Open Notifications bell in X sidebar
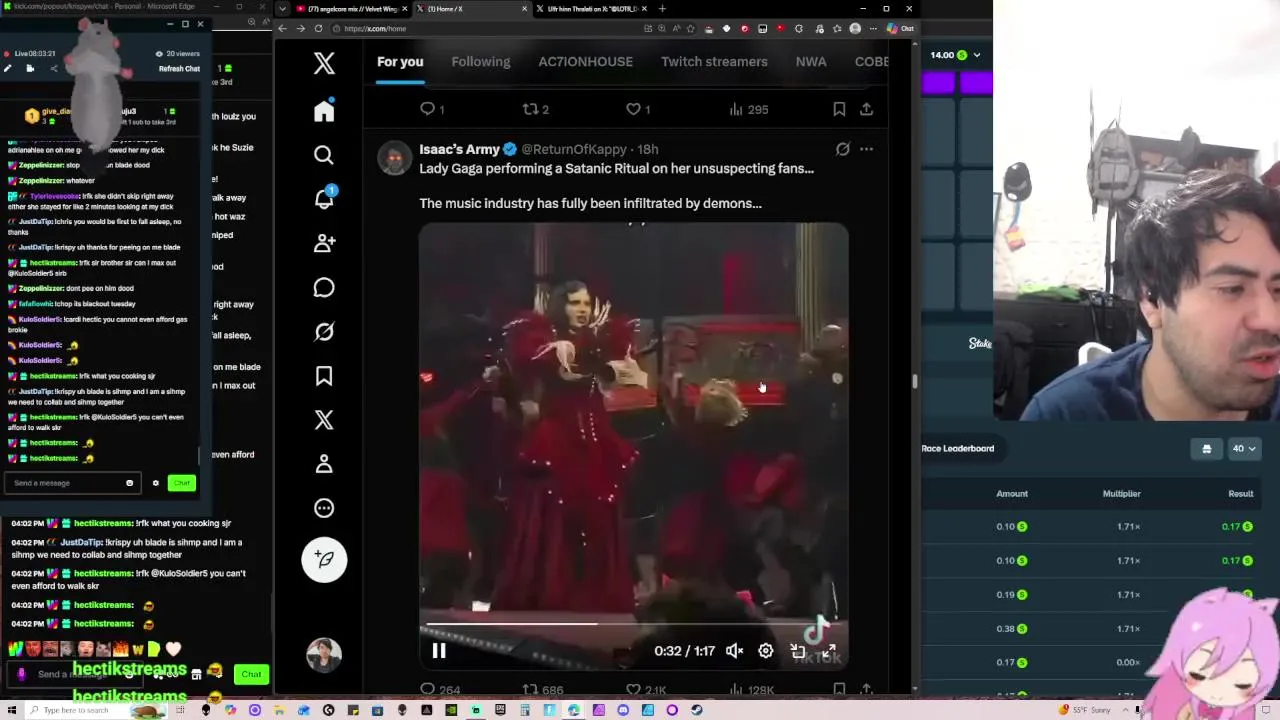Image resolution: width=1280 pixels, height=720 pixels. pos(324,198)
